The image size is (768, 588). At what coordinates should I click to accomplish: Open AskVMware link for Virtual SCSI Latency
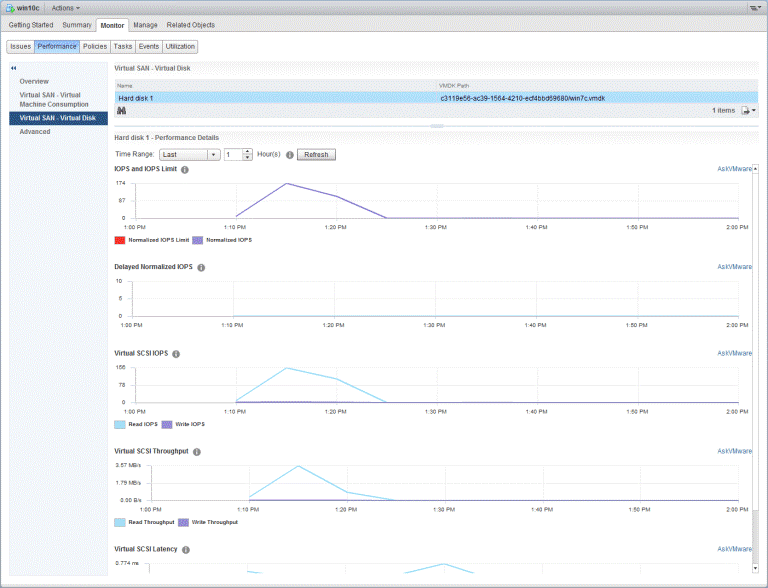tap(734, 549)
